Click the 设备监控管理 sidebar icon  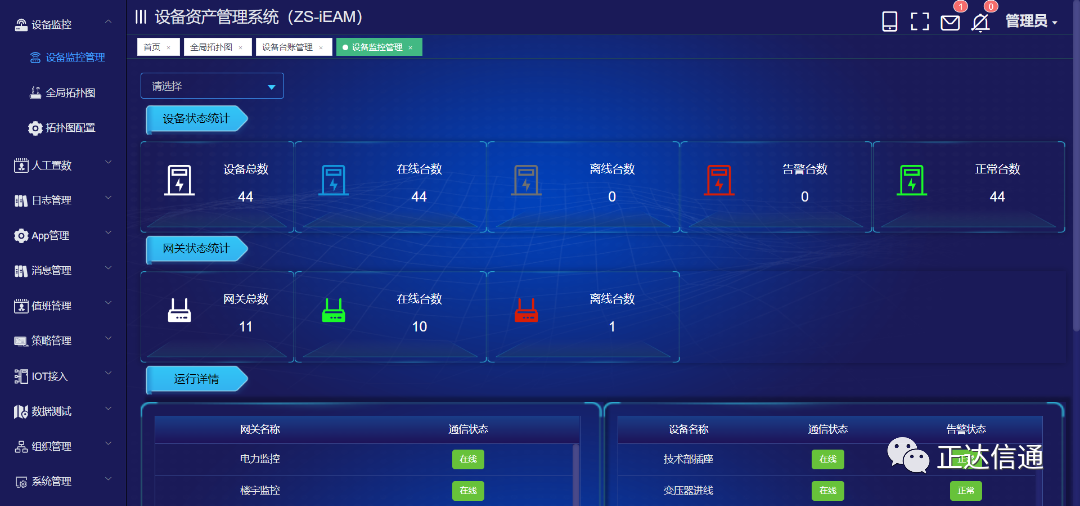[x=35, y=58]
